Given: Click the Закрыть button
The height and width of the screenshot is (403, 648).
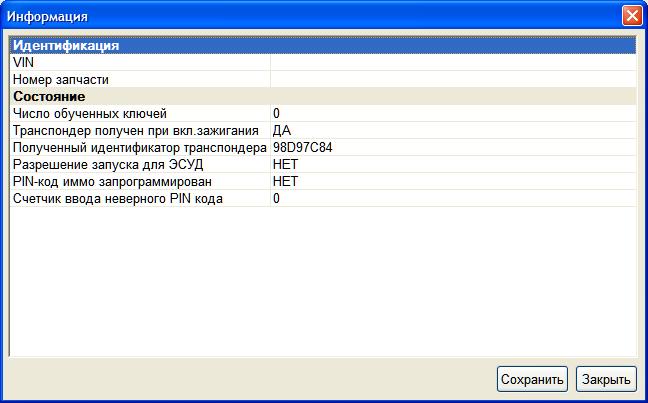Looking at the screenshot, I should (606, 379).
